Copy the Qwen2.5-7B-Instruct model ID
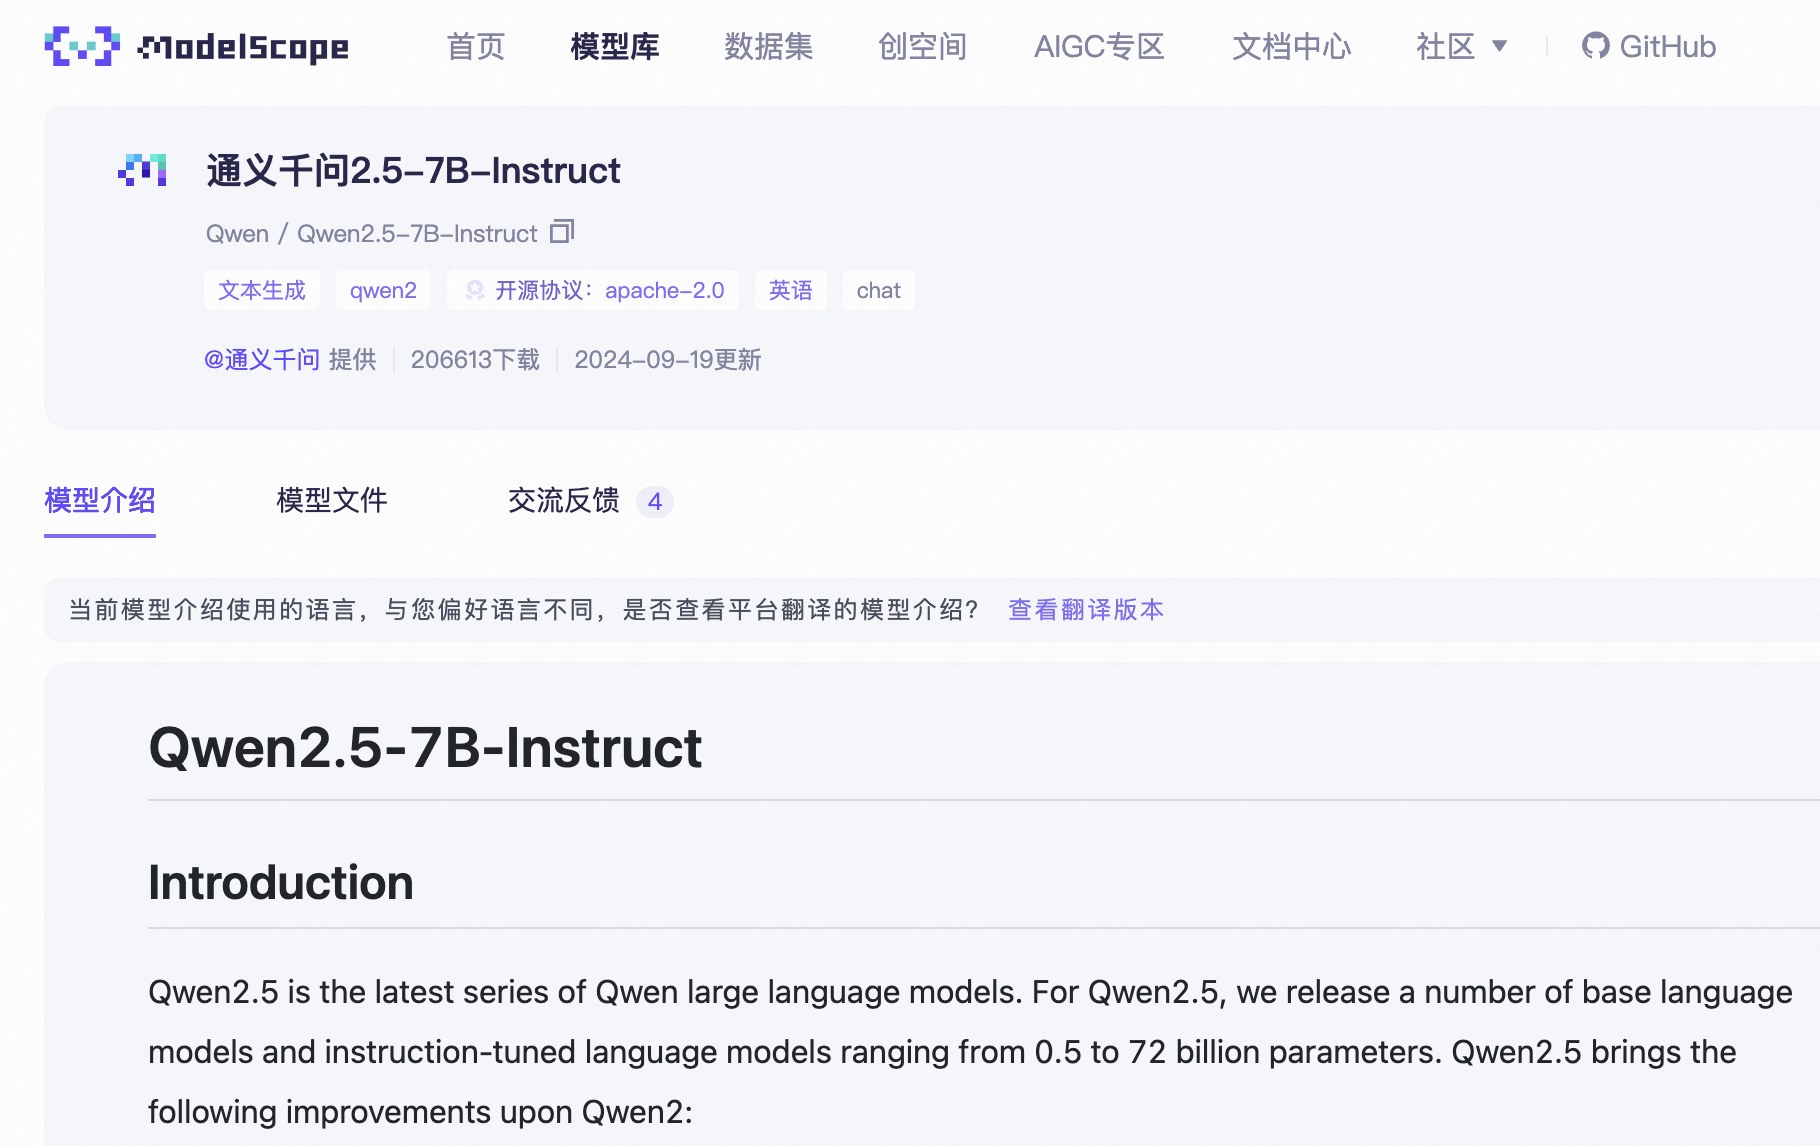Image resolution: width=1820 pixels, height=1146 pixels. (x=562, y=232)
